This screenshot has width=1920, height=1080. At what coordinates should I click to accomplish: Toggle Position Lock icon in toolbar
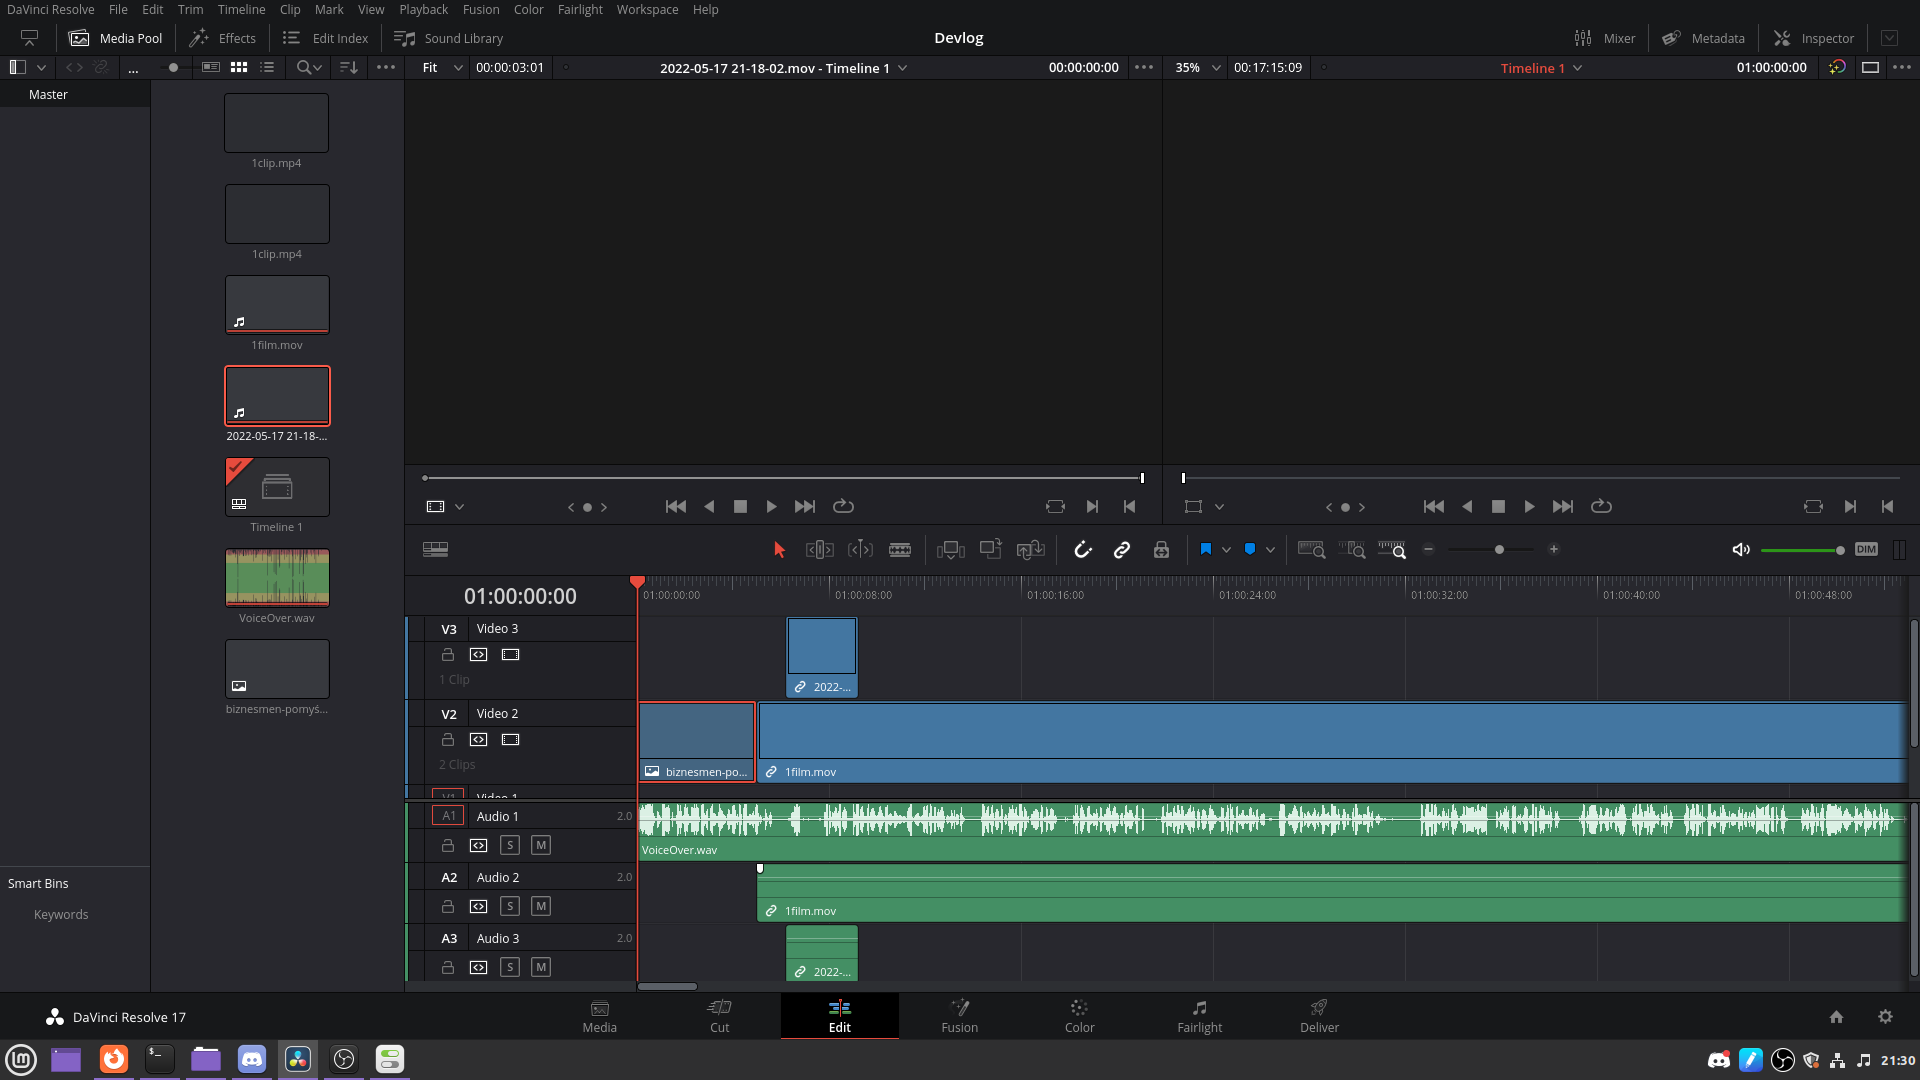click(x=1161, y=550)
